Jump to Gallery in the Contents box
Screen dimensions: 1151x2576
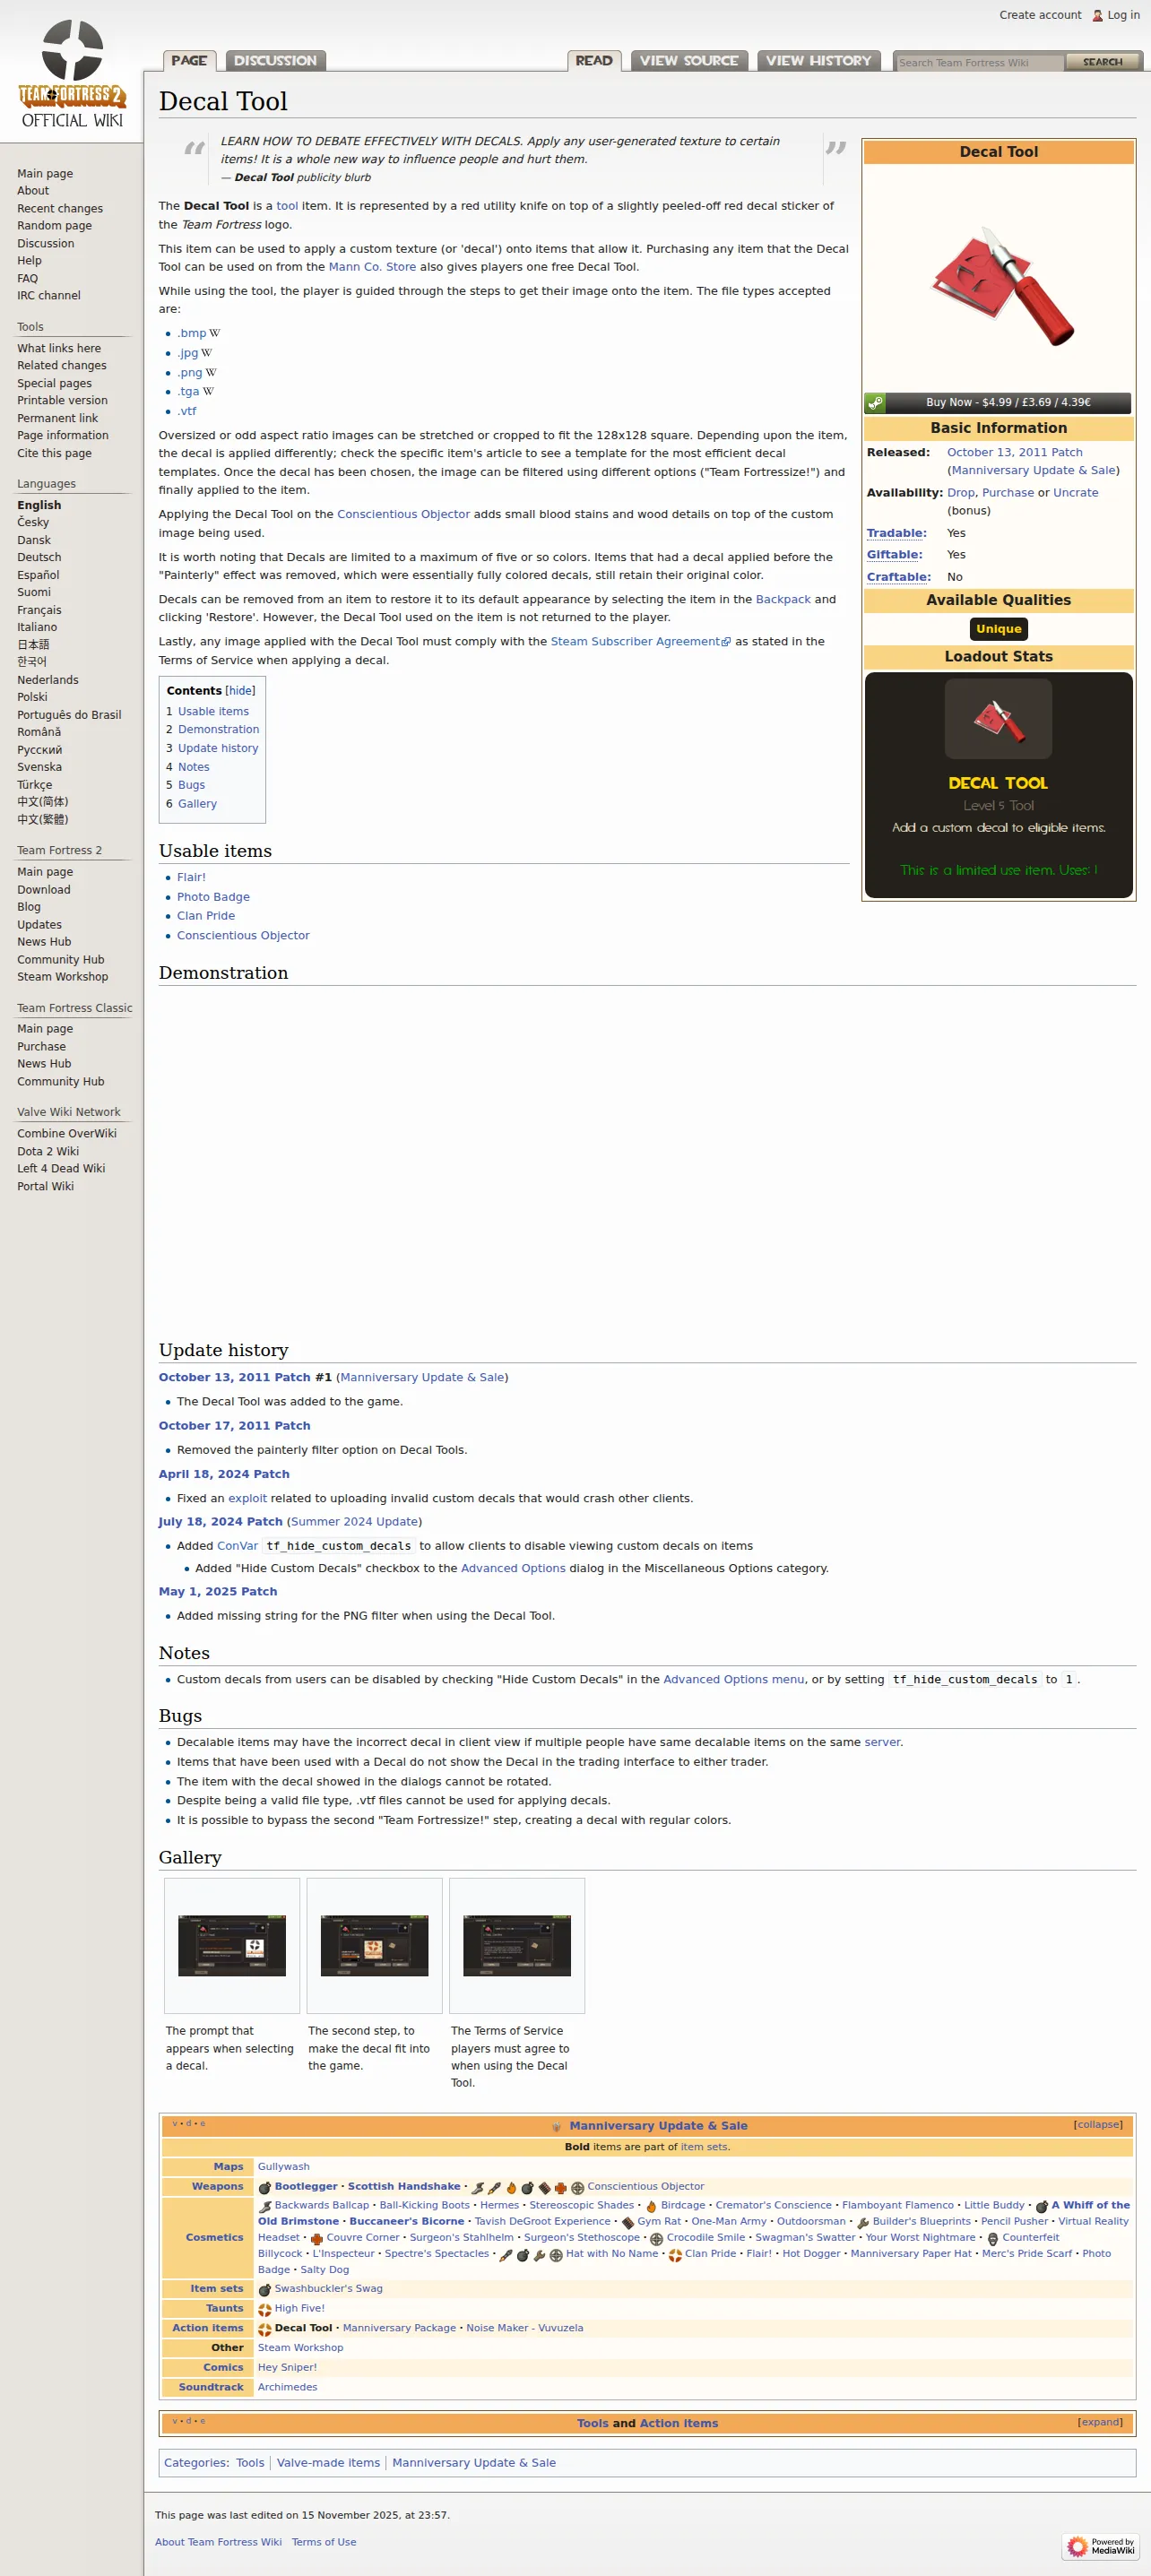[197, 804]
